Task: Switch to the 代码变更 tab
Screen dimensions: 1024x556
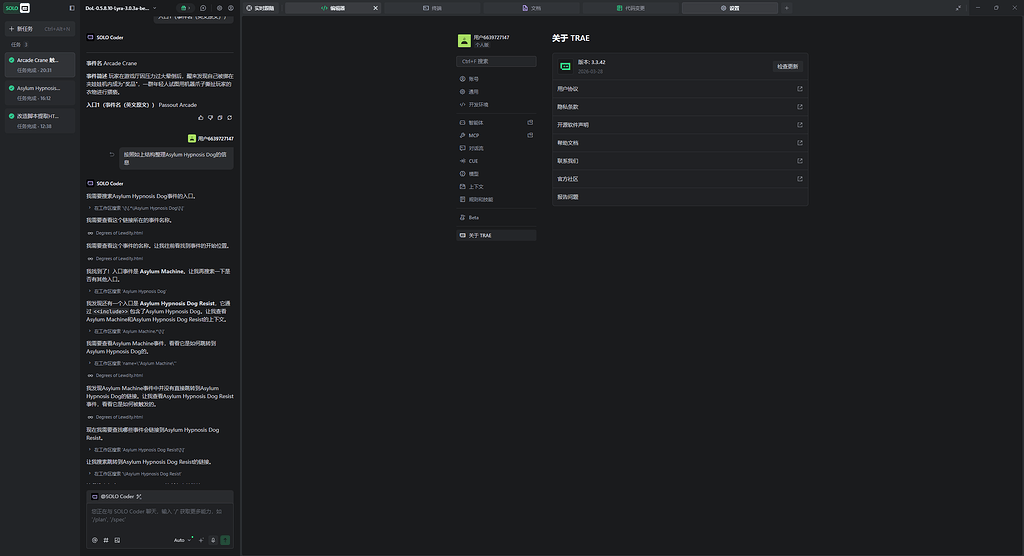Action: click(x=631, y=8)
